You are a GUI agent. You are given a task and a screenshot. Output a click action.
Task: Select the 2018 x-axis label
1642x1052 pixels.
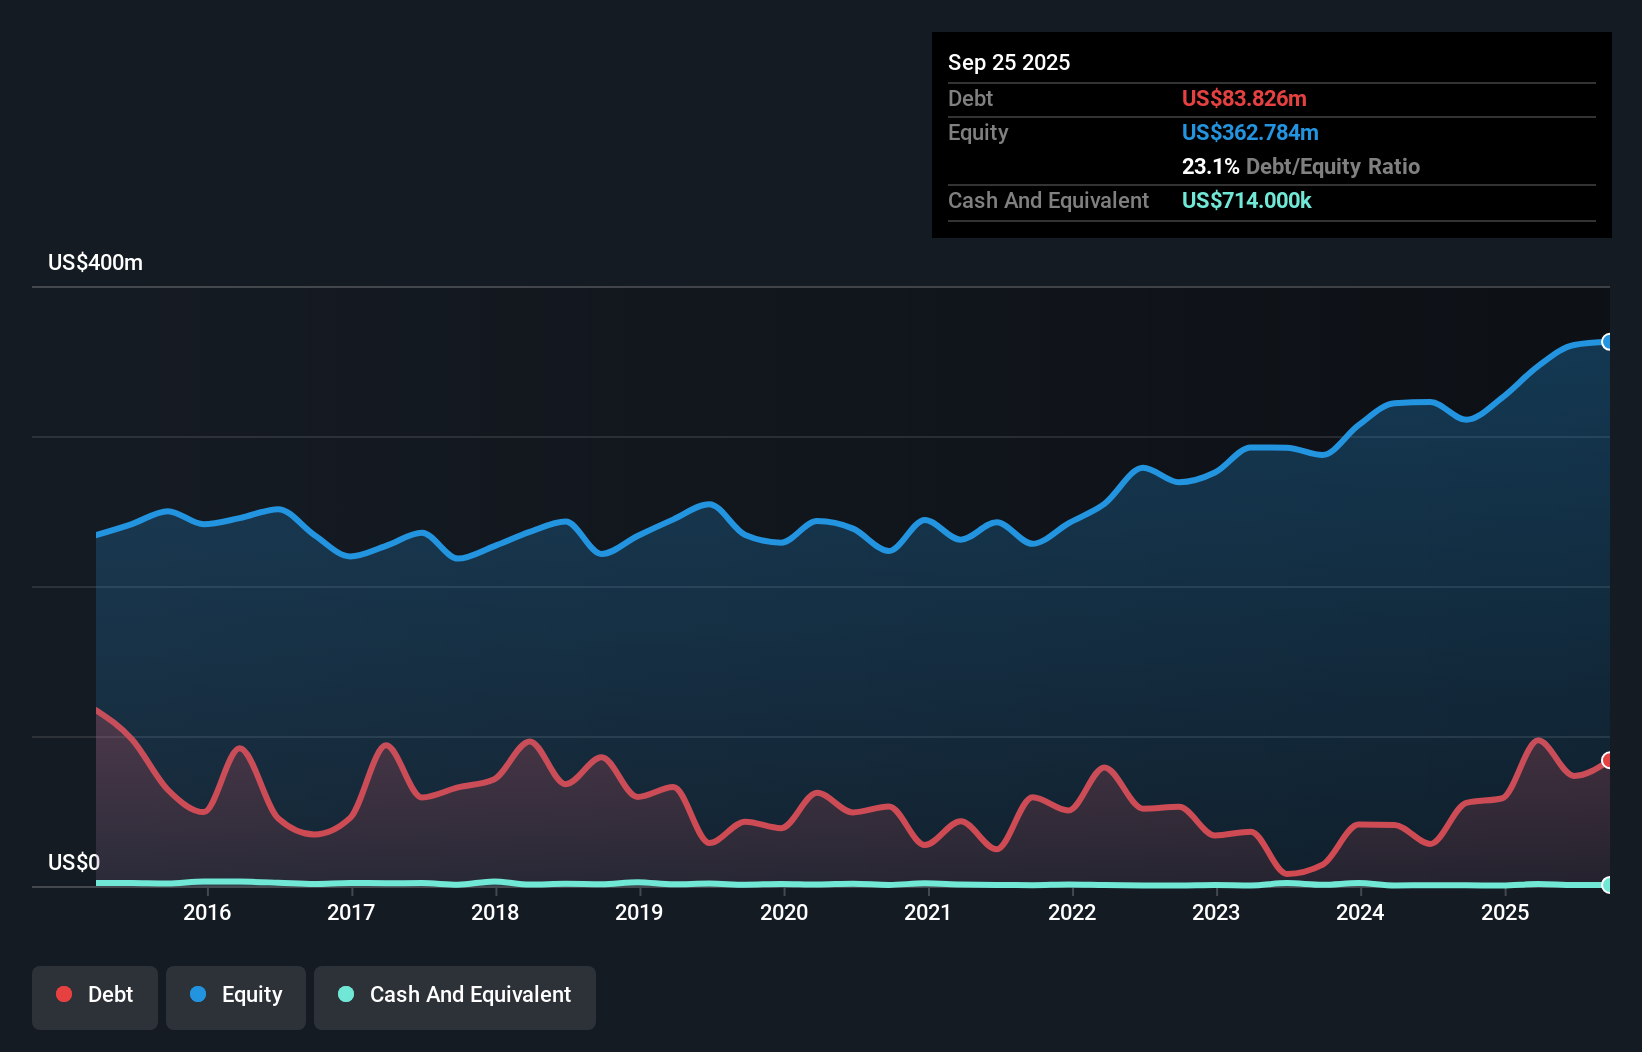[495, 912]
